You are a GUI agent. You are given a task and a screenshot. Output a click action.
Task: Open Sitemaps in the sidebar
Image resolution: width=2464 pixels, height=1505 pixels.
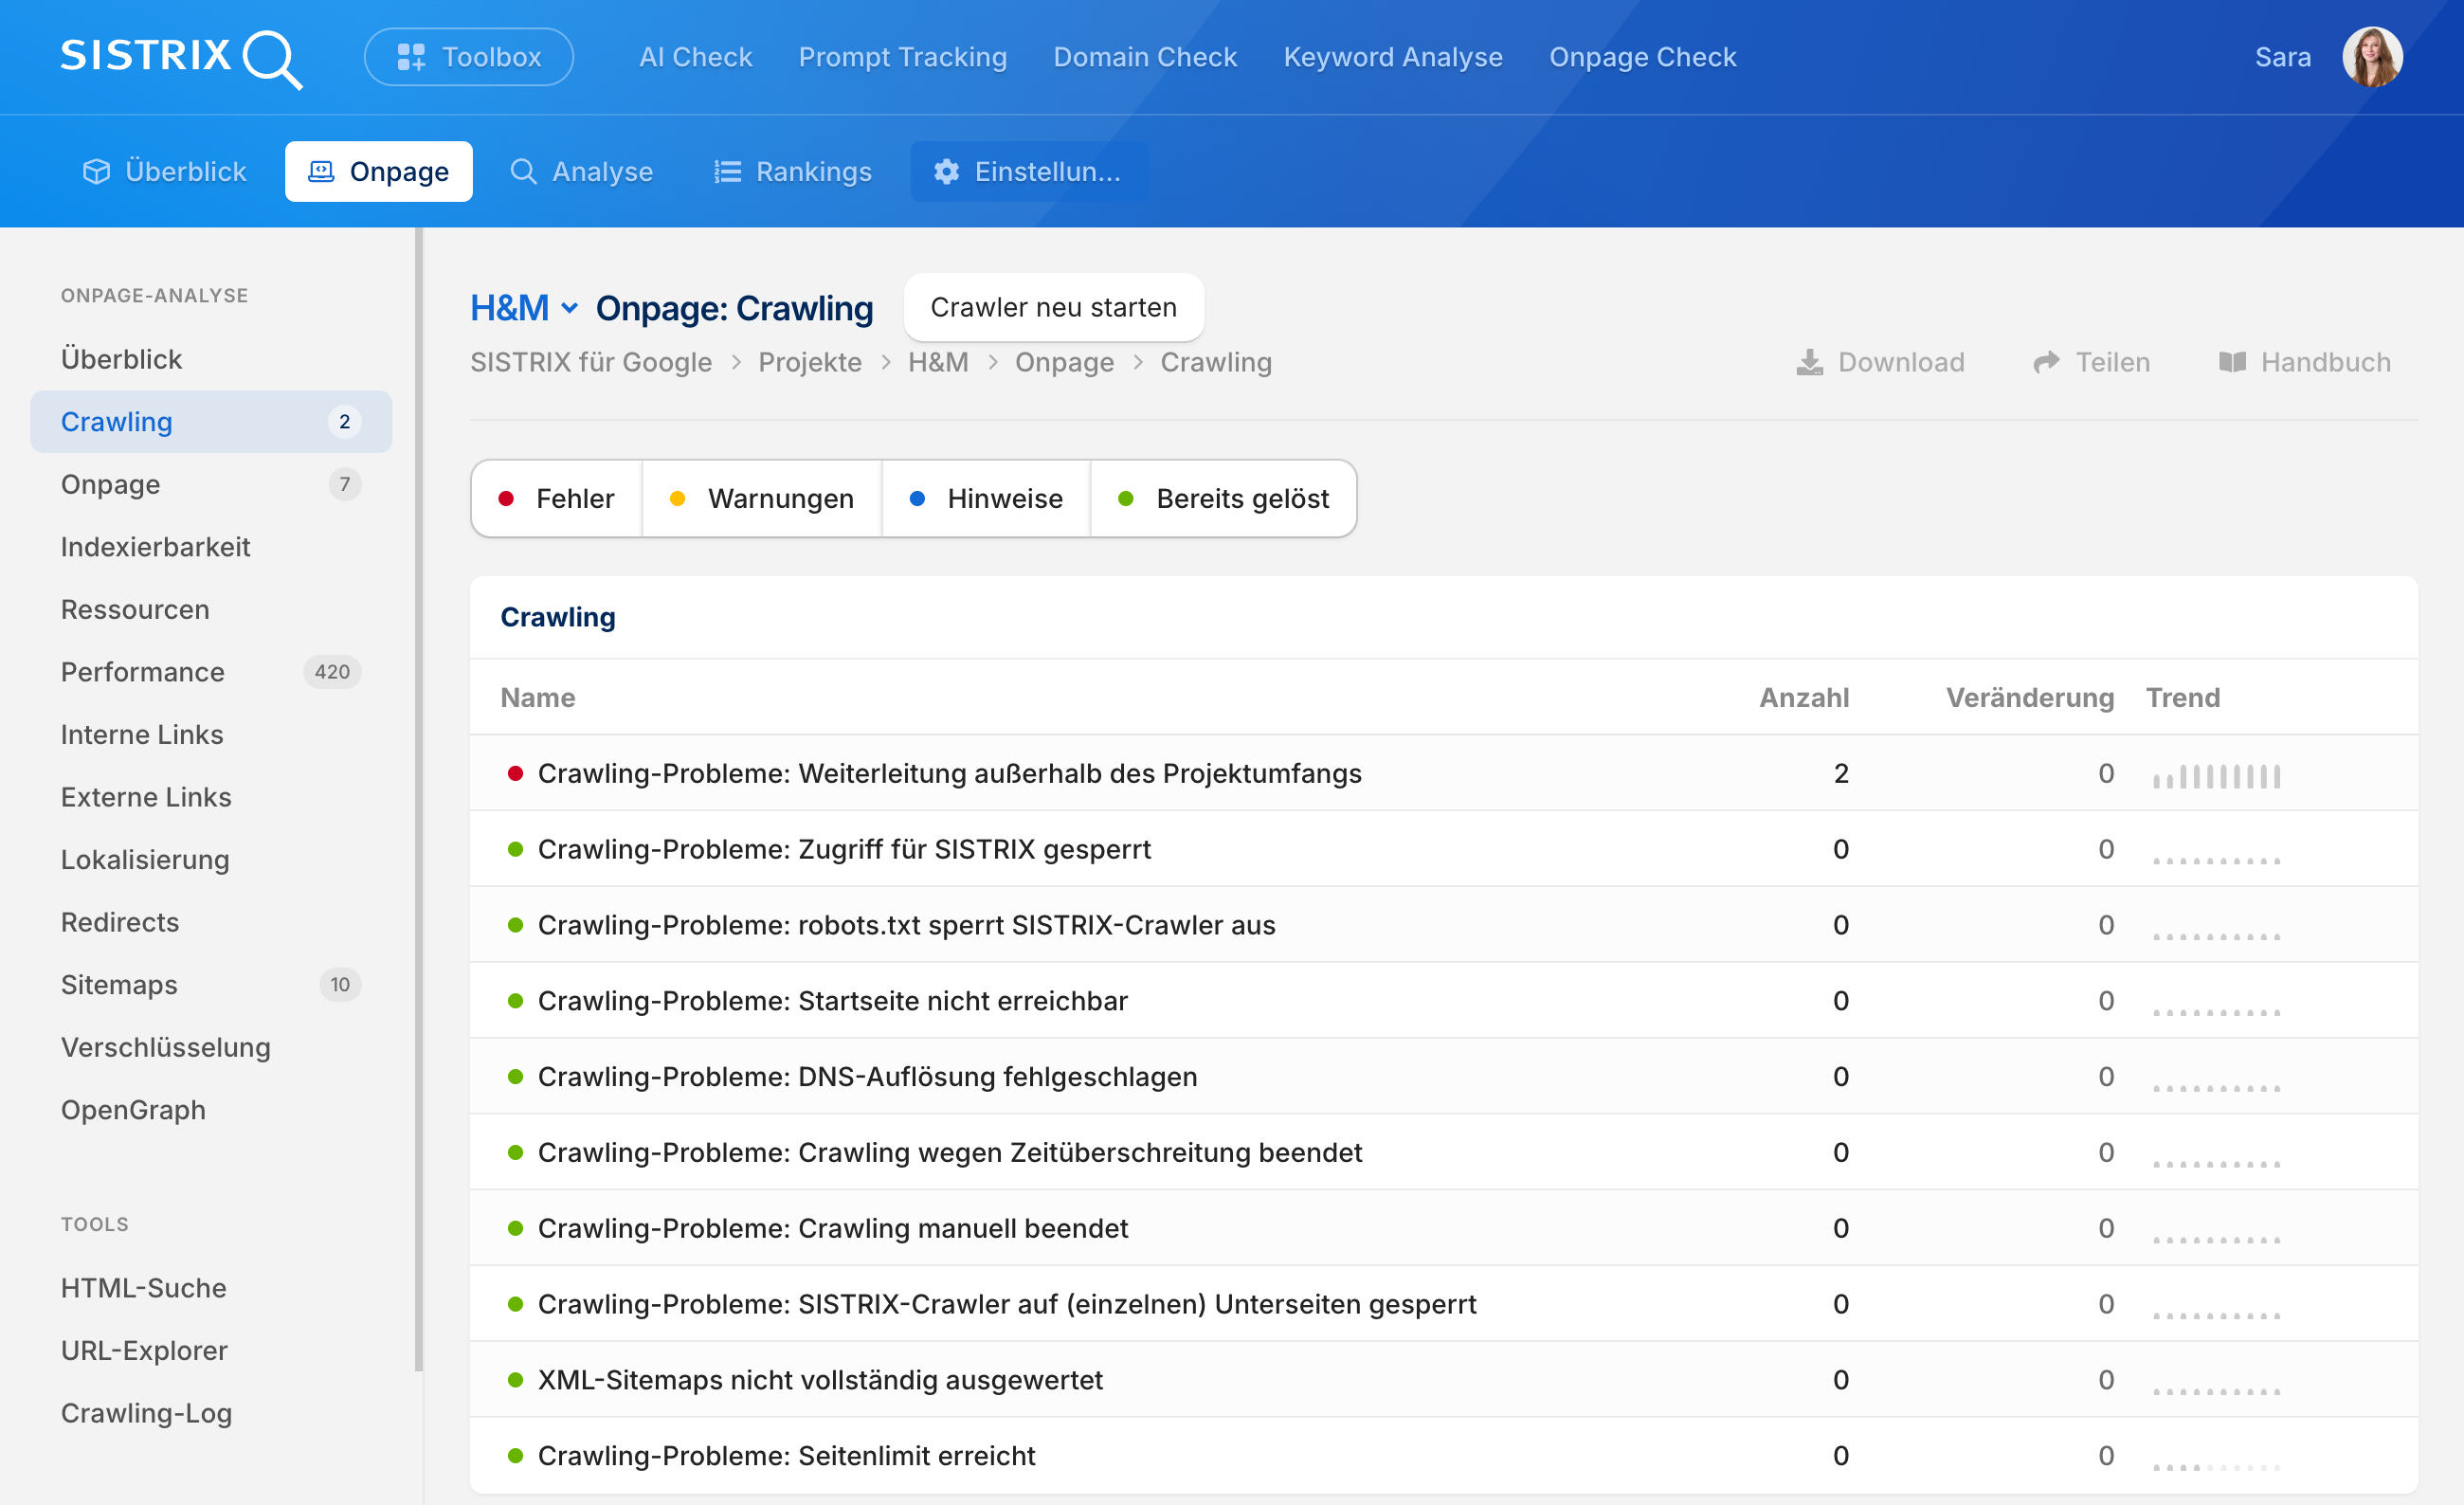click(211, 984)
